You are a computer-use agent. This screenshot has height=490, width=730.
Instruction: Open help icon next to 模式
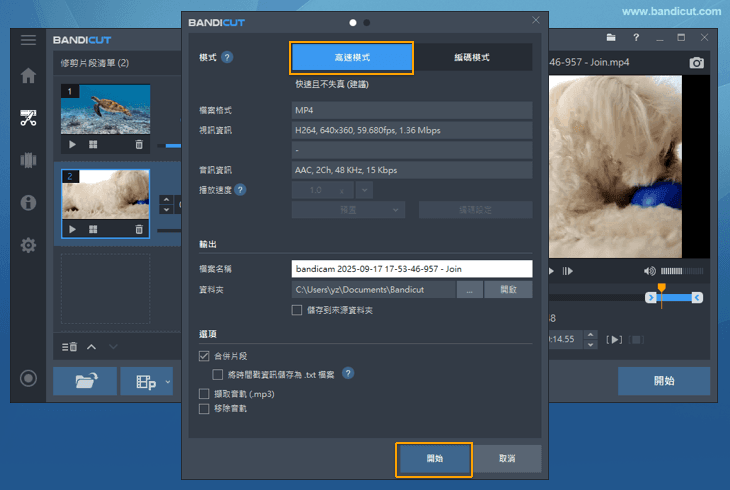point(227,57)
